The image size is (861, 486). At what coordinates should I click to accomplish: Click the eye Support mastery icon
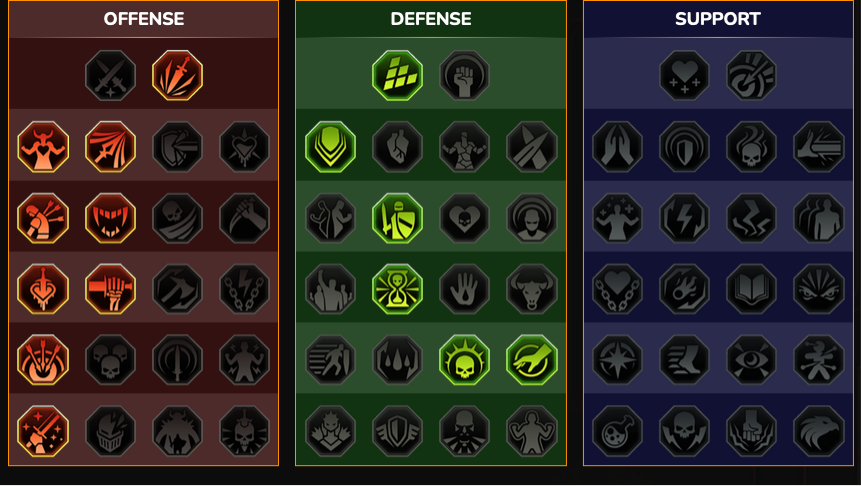point(751,360)
